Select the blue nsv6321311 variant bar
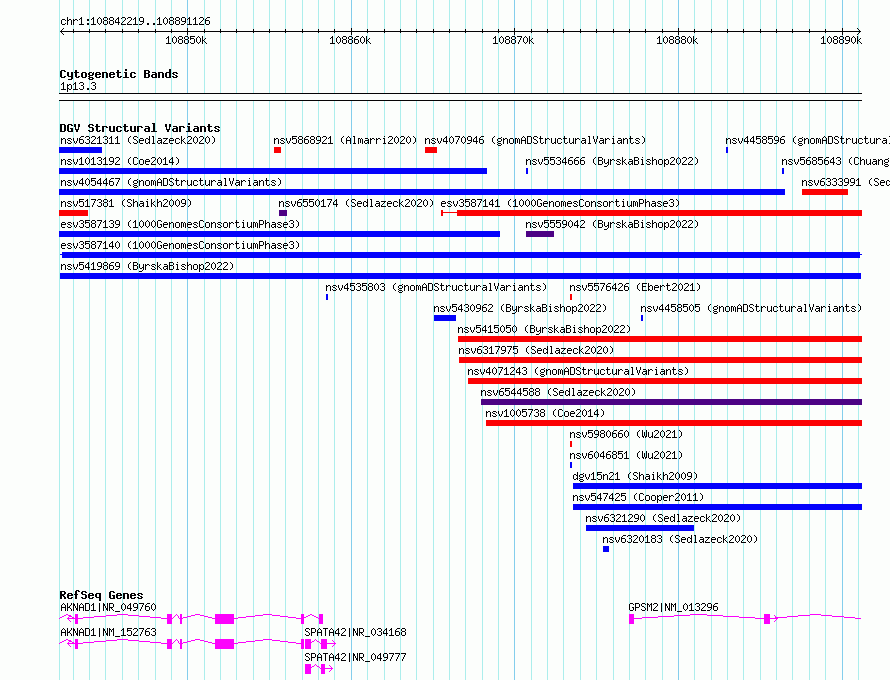Image resolution: width=890 pixels, height=680 pixels. click(x=81, y=150)
